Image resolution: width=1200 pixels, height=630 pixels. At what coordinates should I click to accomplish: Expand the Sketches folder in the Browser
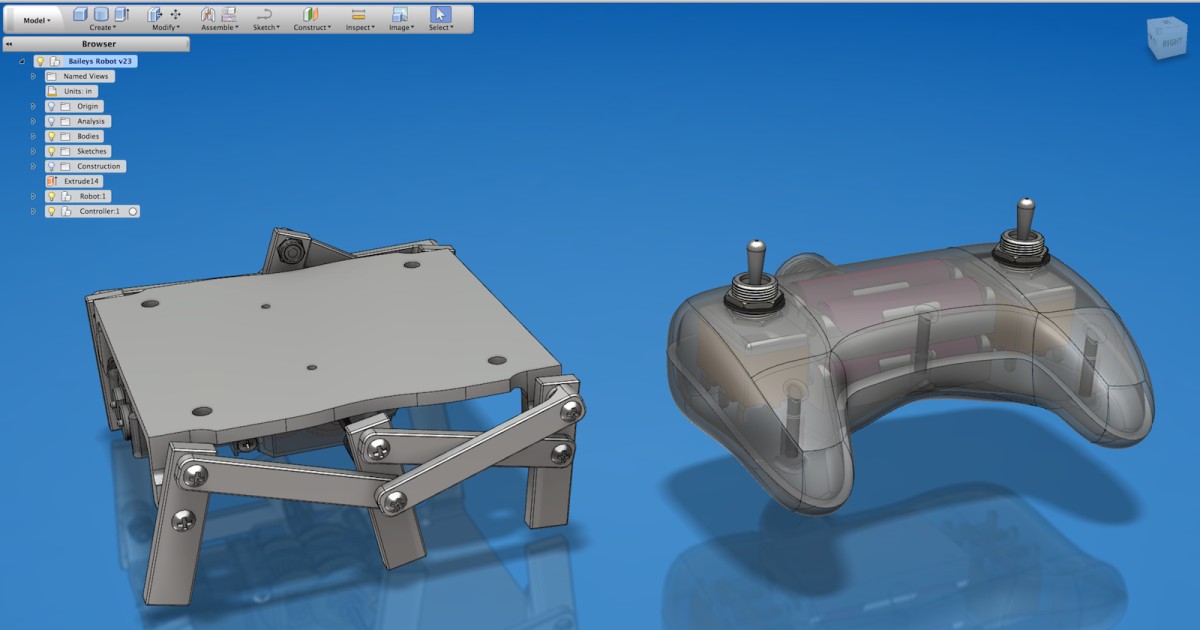[33, 151]
